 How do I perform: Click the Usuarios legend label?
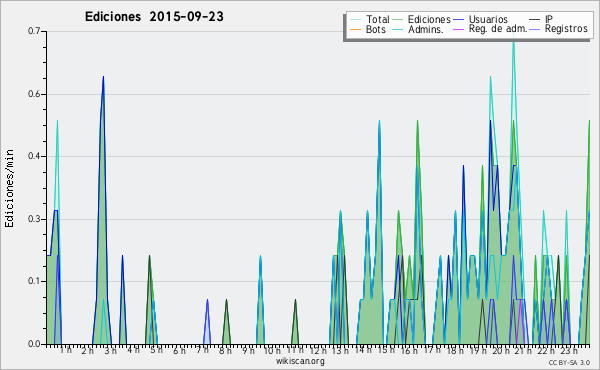point(488,19)
